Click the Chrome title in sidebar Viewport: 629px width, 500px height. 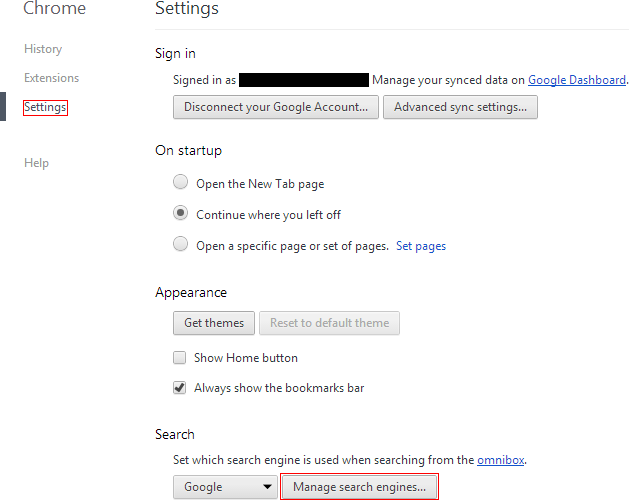[55, 8]
